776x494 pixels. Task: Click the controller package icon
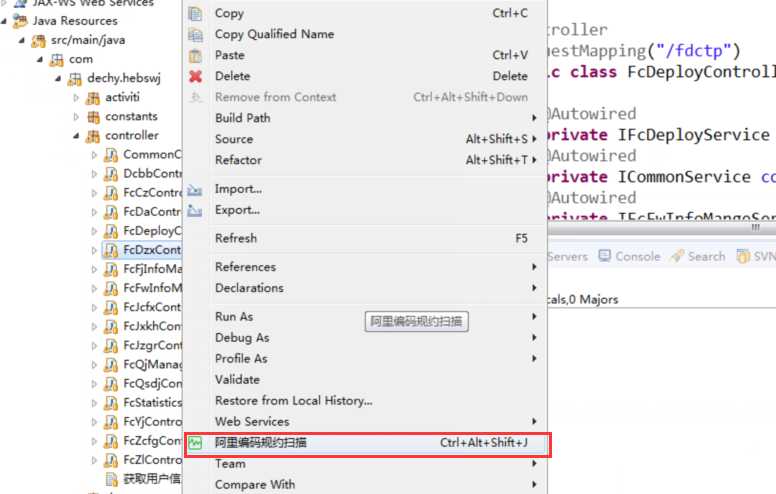pyautogui.click(x=93, y=136)
